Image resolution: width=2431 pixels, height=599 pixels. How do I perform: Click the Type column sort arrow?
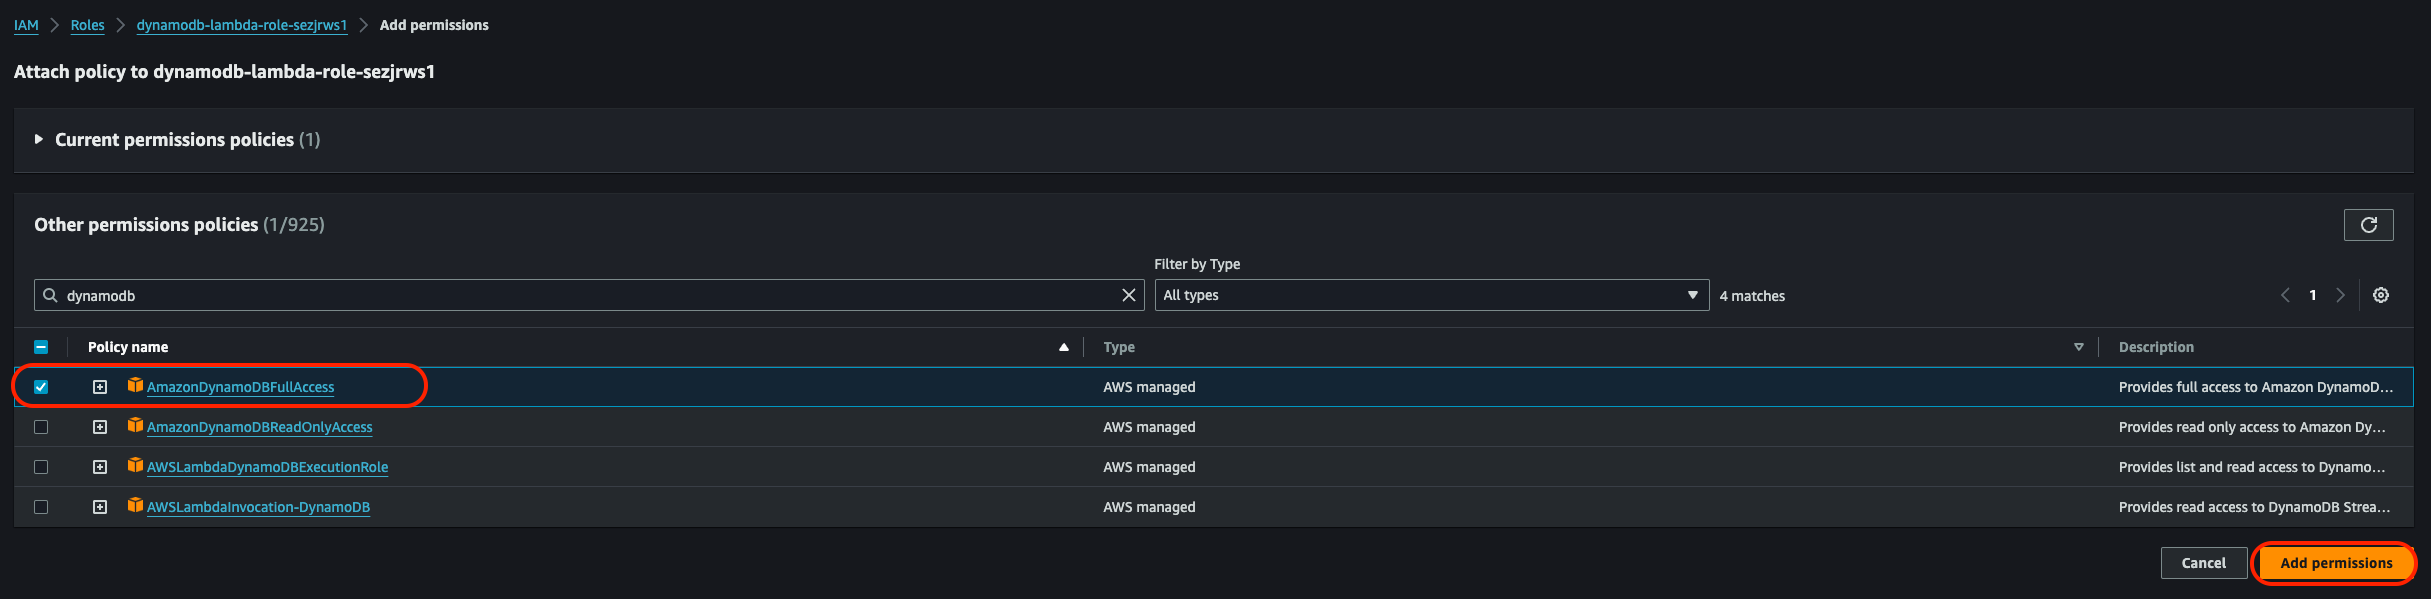click(2079, 347)
